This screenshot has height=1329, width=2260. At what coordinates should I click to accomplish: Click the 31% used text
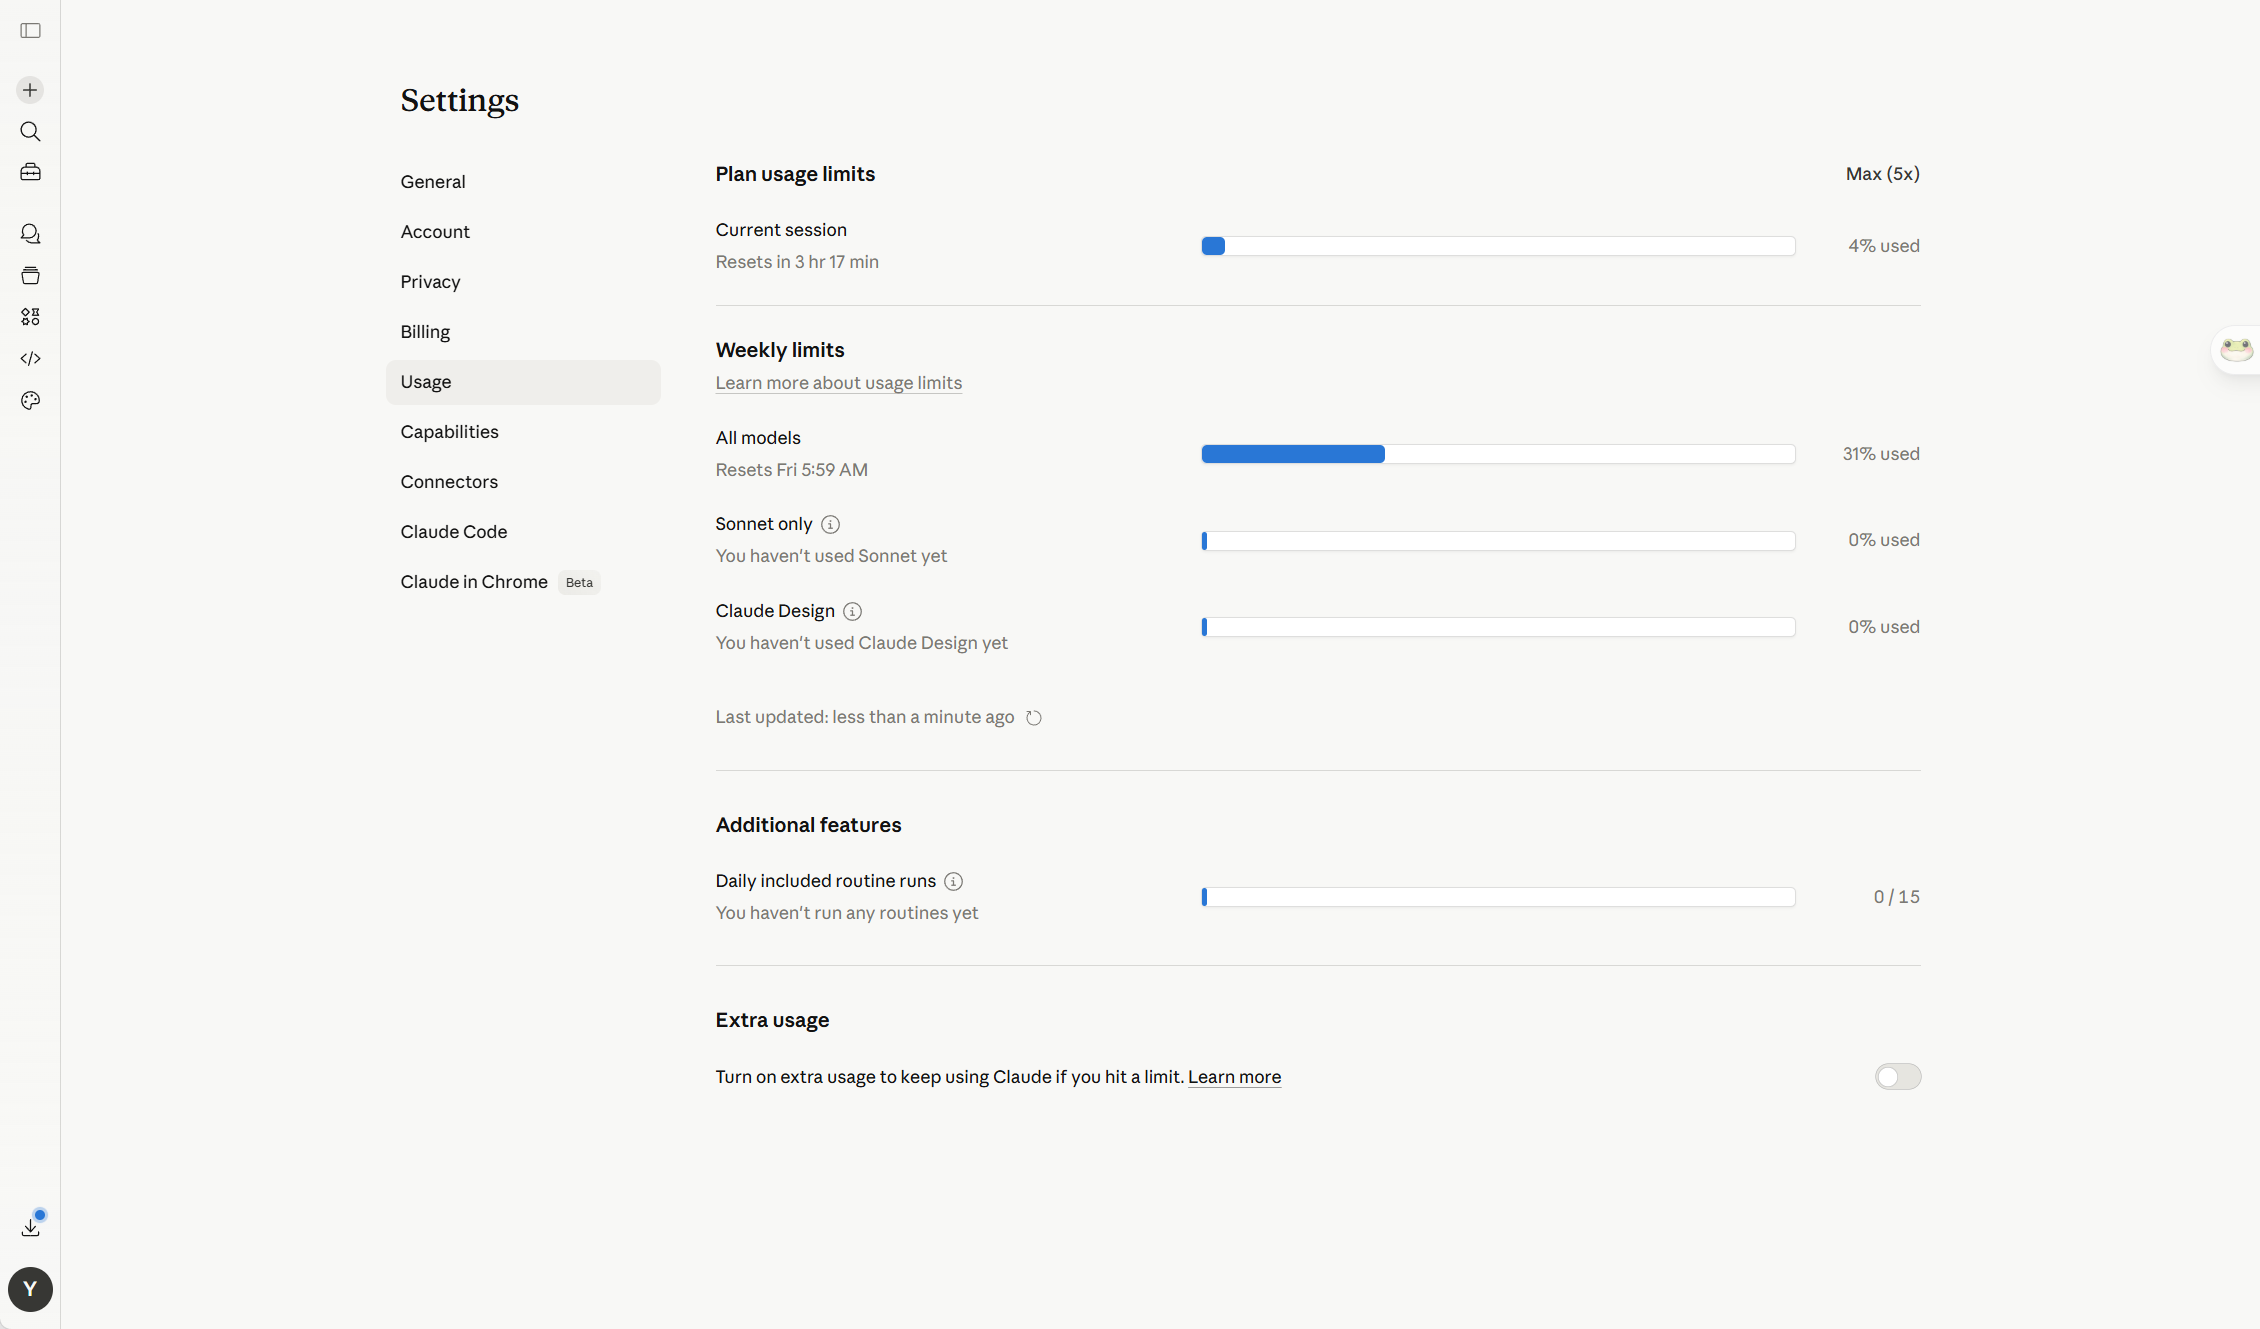click(x=1881, y=454)
